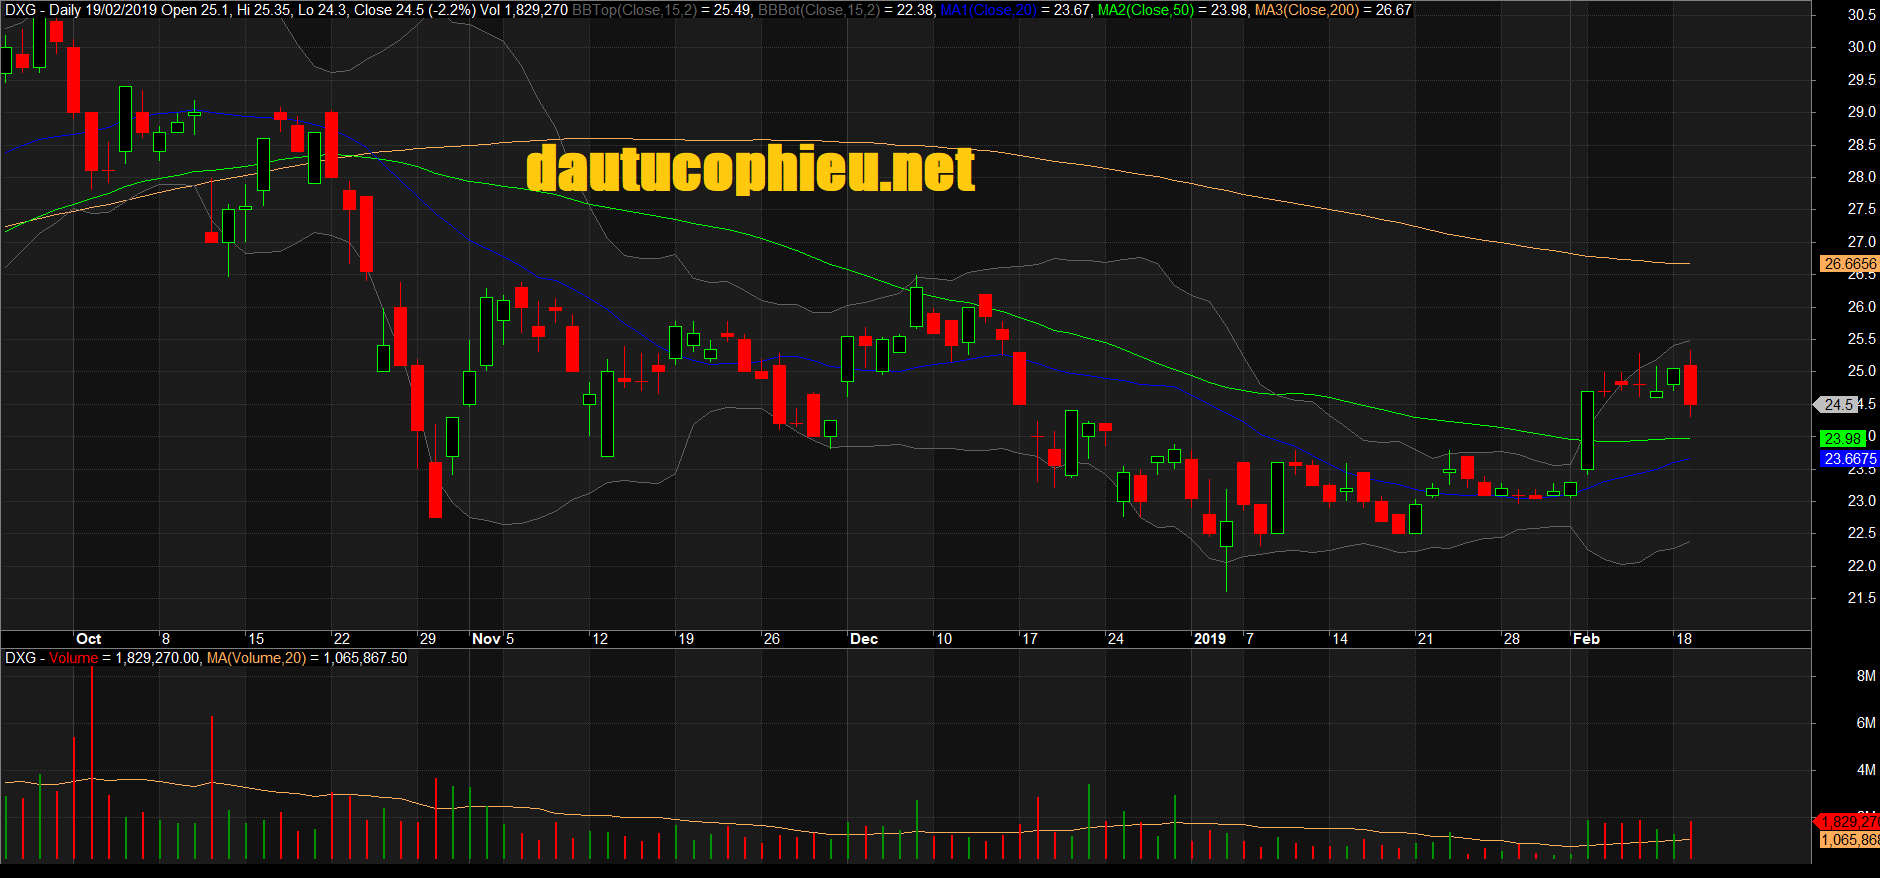The width and height of the screenshot is (1880, 878).
Task: Select the MA1(Close,20) indicator label
Action: (988, 10)
